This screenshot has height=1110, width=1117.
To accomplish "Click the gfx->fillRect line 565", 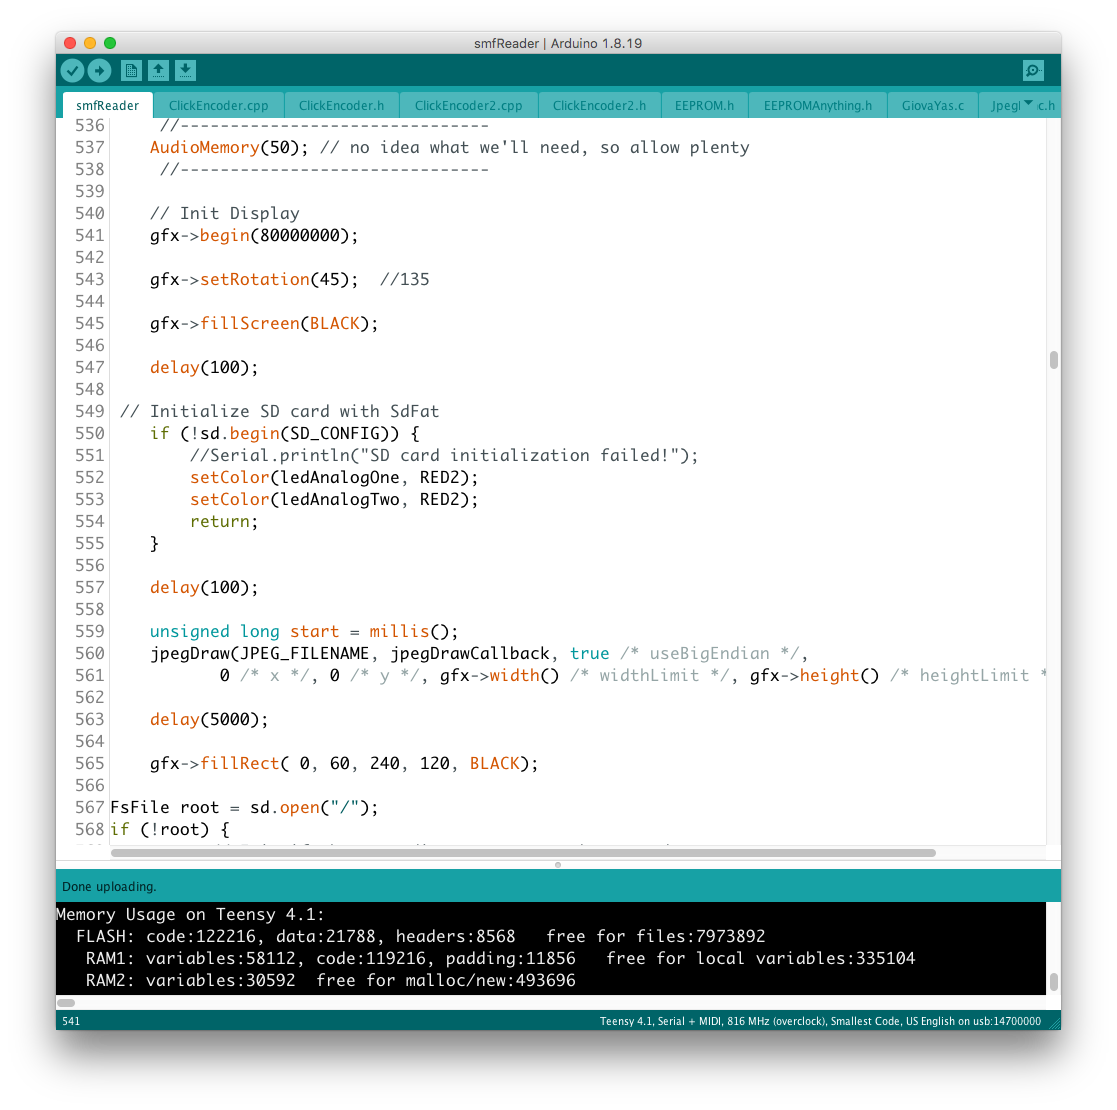I will (x=344, y=764).
